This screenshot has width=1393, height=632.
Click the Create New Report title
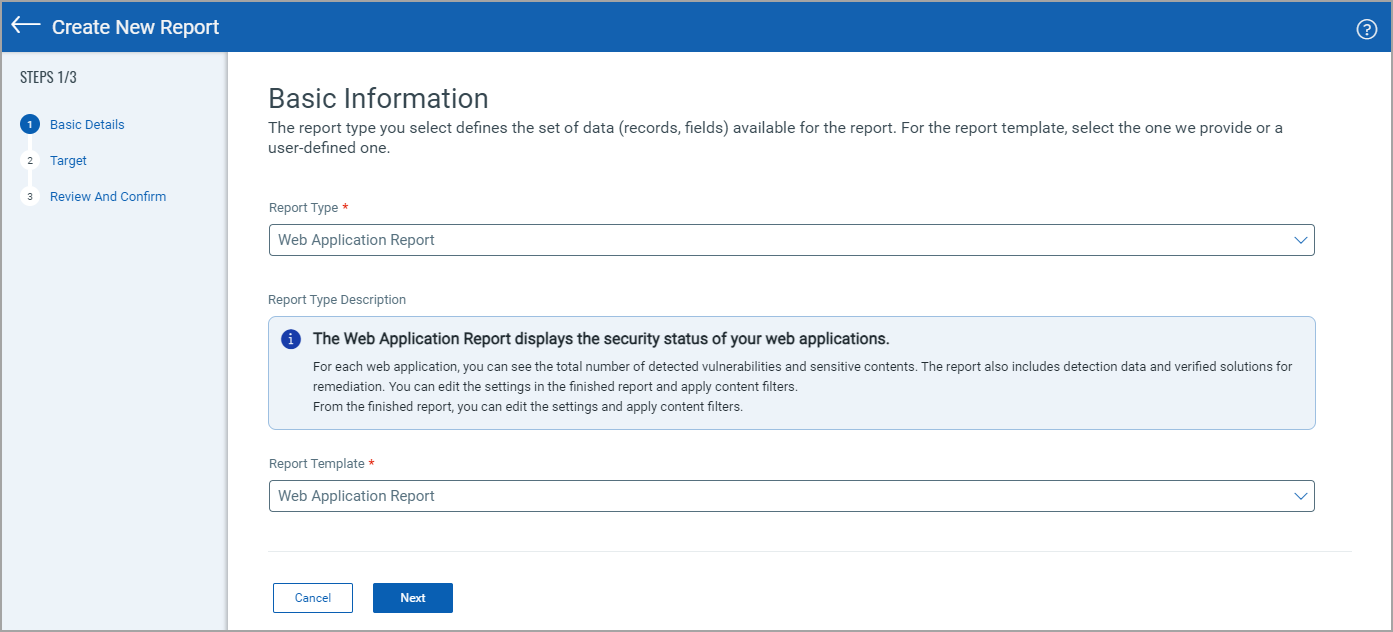135,27
